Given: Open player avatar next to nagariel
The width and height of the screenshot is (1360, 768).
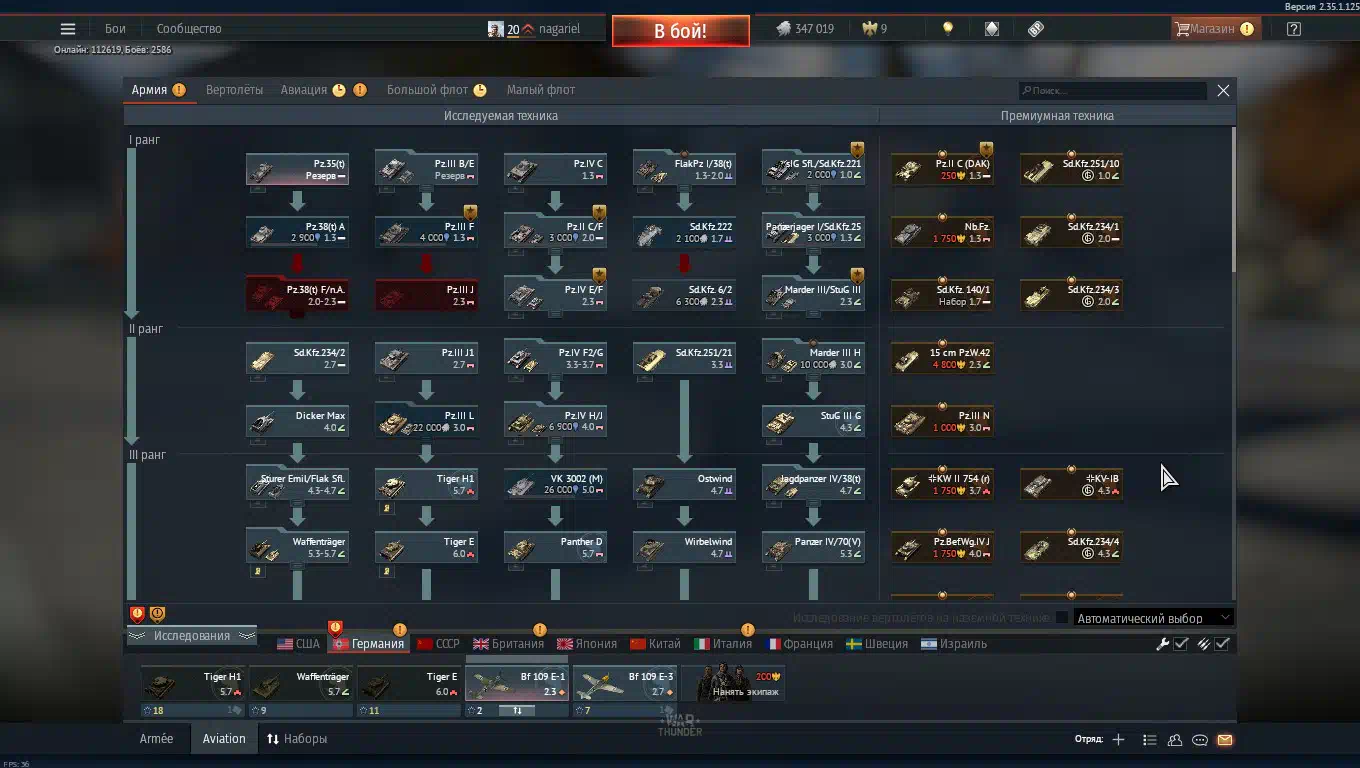Looking at the screenshot, I should 495,29.
